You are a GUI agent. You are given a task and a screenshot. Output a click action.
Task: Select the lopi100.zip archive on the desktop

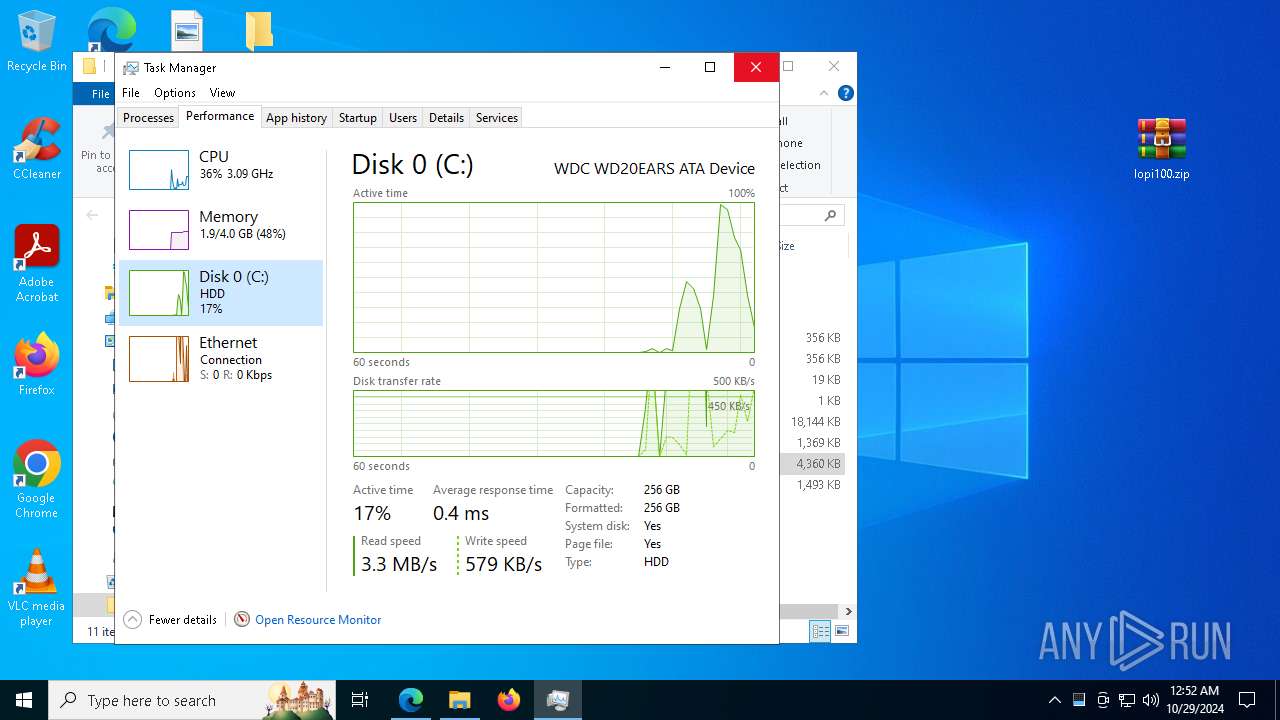click(1161, 149)
